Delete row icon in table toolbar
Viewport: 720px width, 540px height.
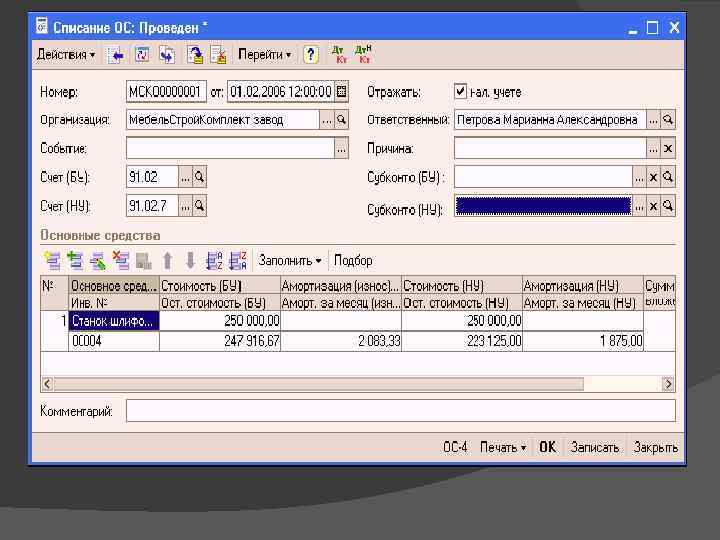pyautogui.click(x=121, y=260)
